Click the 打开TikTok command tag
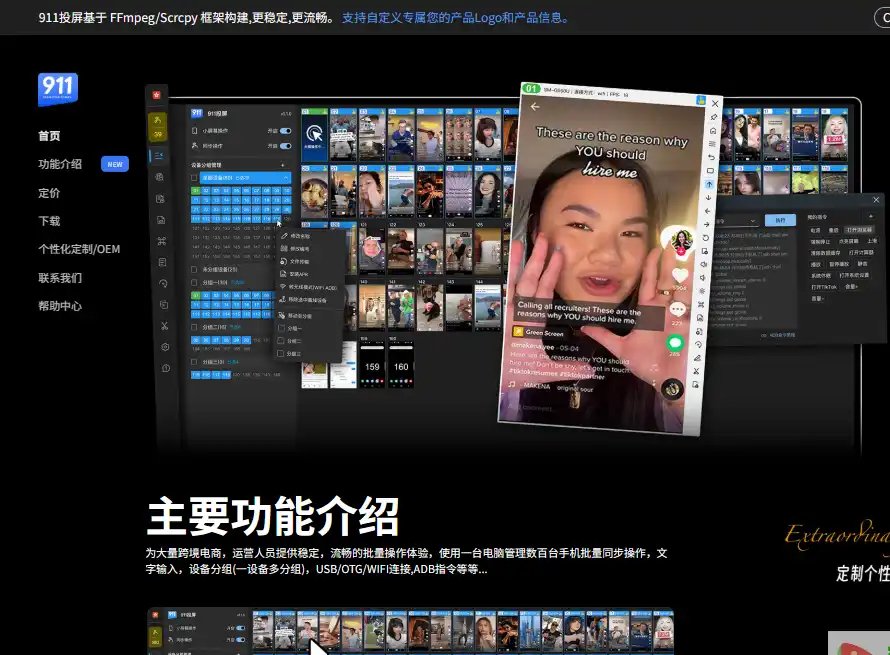The image size is (890, 655). (x=824, y=287)
